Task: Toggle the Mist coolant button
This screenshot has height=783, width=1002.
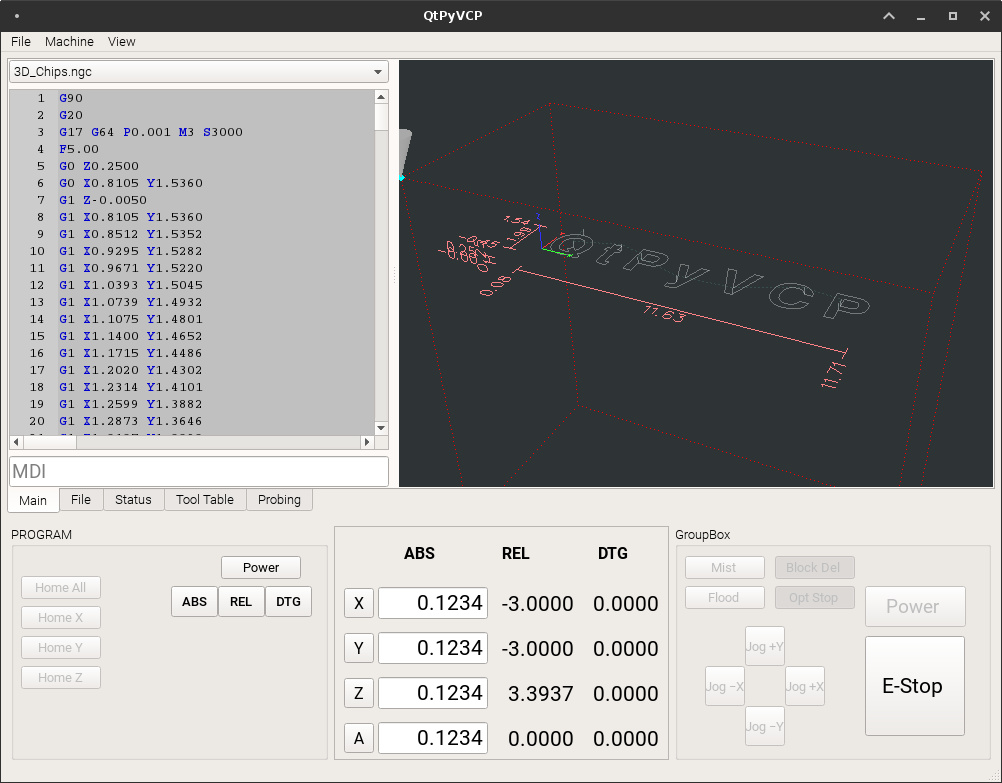Action: click(x=725, y=568)
